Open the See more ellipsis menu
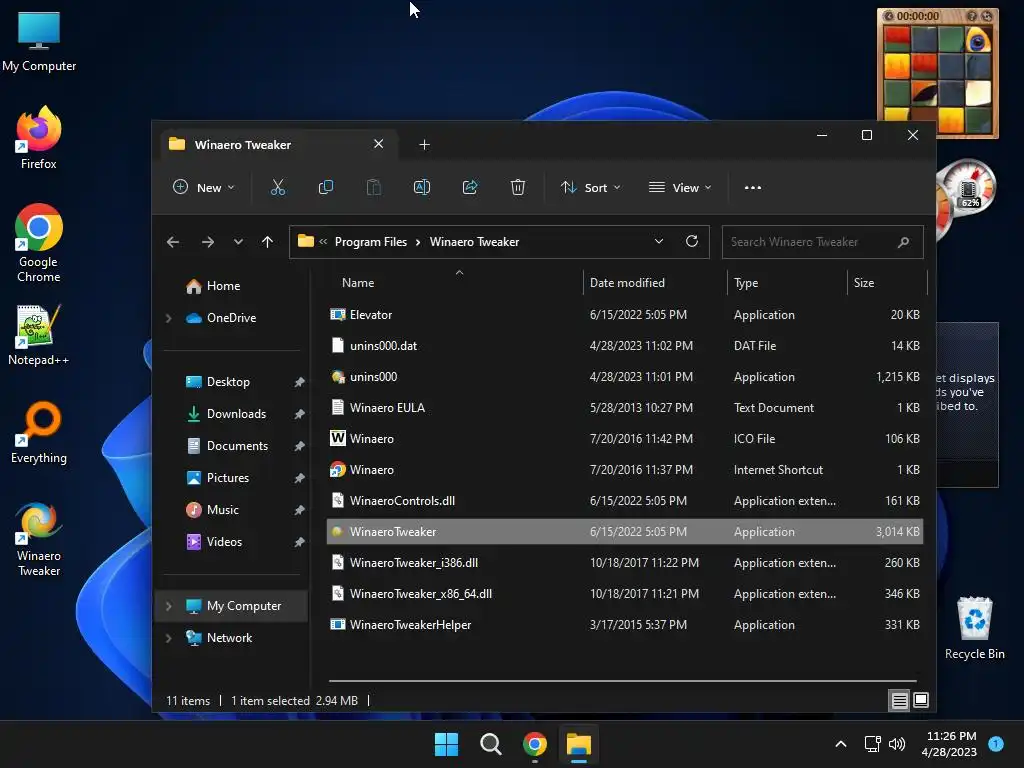1024x768 pixels. tap(752, 187)
